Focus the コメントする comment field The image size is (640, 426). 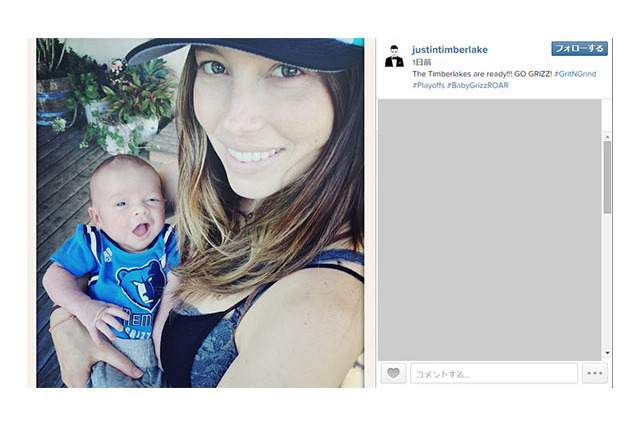pyautogui.click(x=494, y=373)
